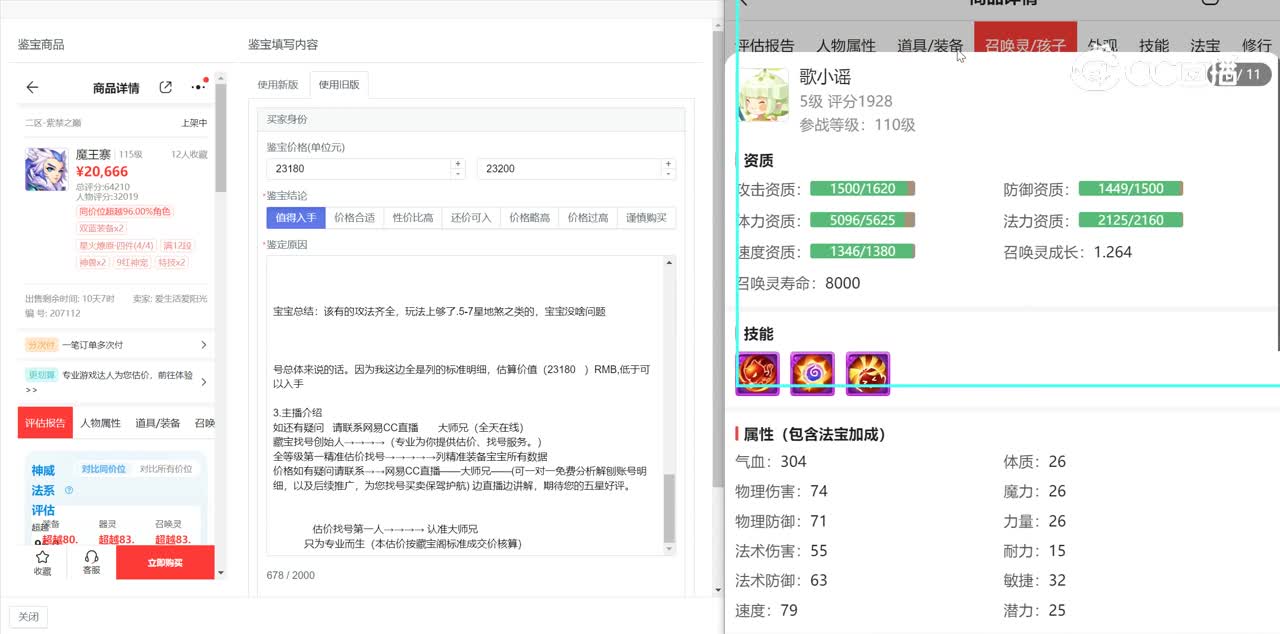Click the 攻击资质 1500/1620 progress bar
The height and width of the screenshot is (634, 1280).
click(x=862, y=189)
